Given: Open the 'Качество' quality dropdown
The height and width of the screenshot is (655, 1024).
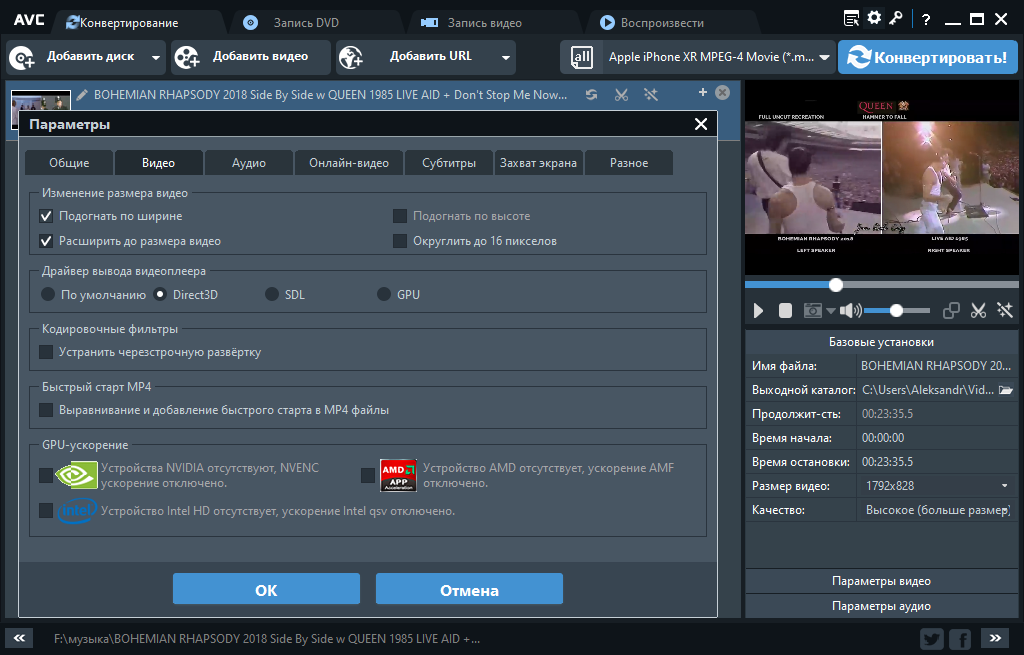Looking at the screenshot, I should [1004, 510].
